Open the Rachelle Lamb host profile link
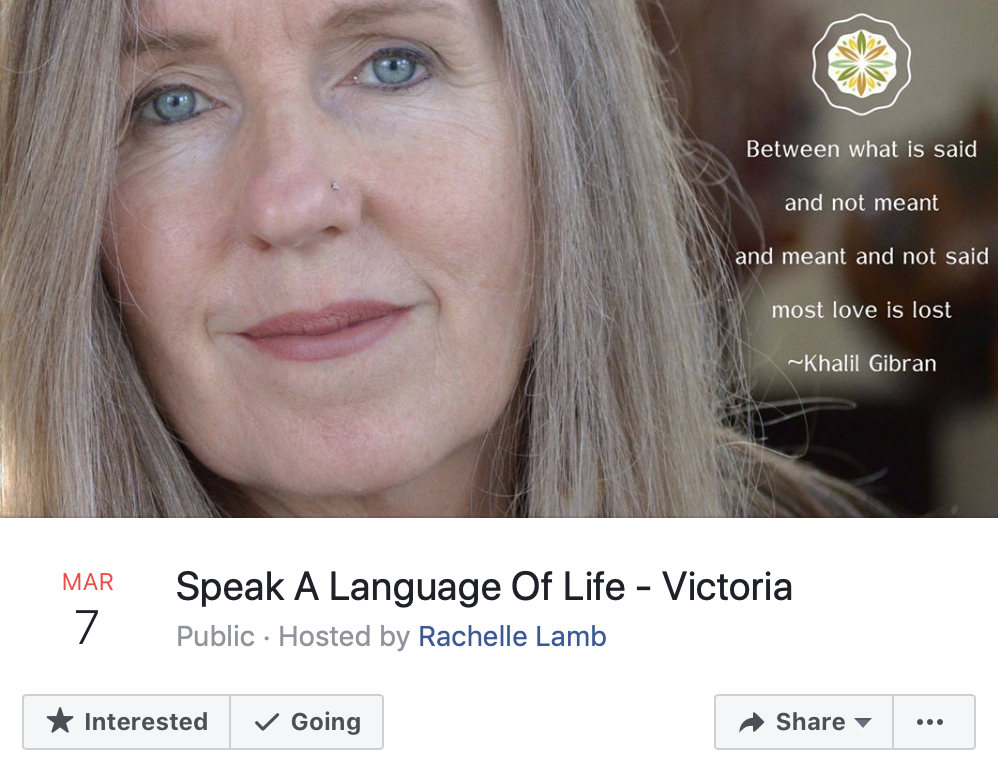 [x=512, y=636]
